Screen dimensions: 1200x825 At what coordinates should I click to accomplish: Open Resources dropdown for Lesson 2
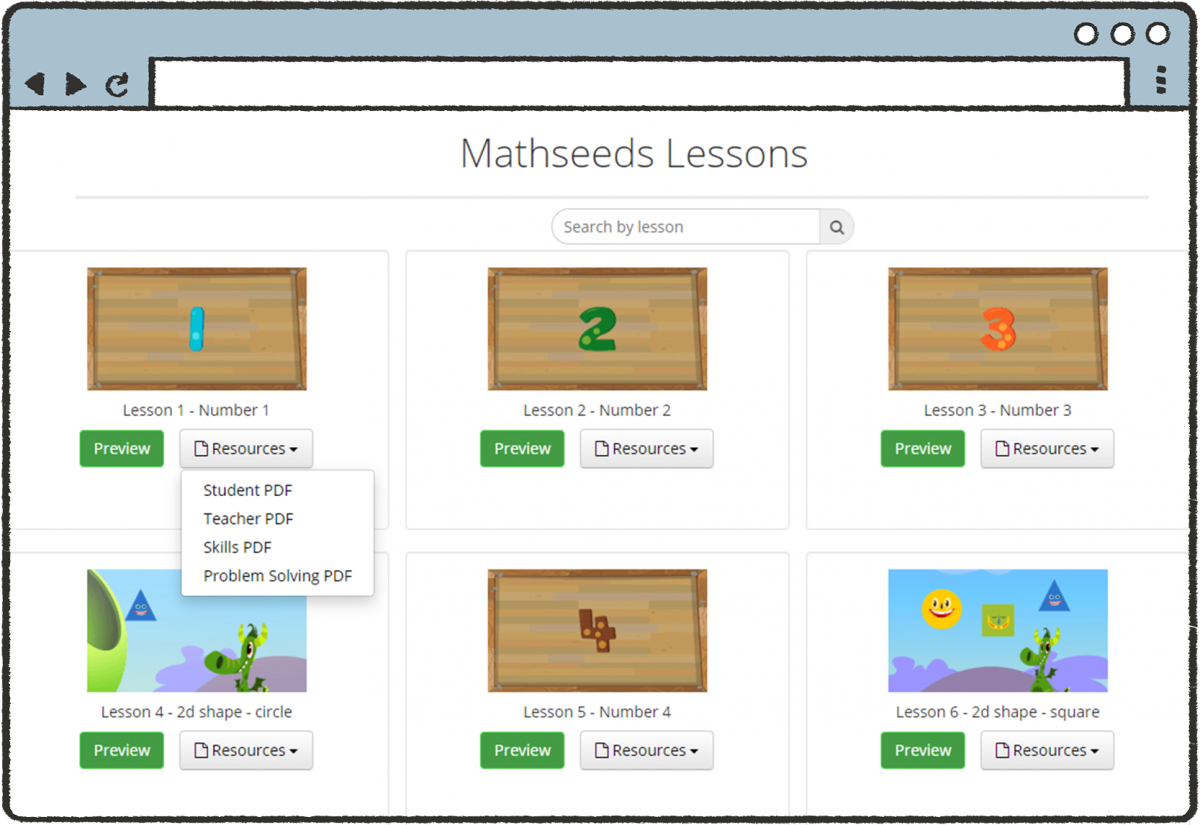coord(647,449)
